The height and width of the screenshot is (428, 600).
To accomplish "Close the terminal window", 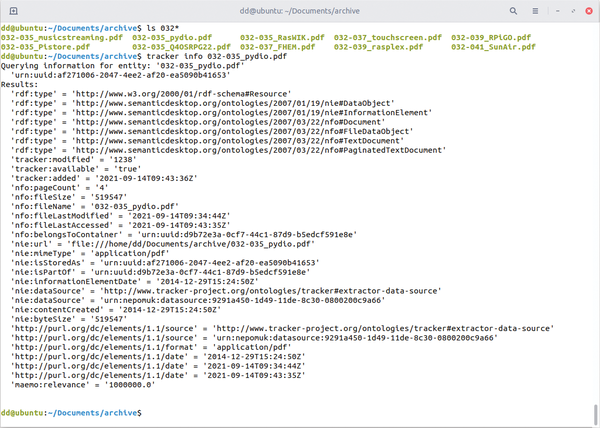I will click(x=589, y=11).
